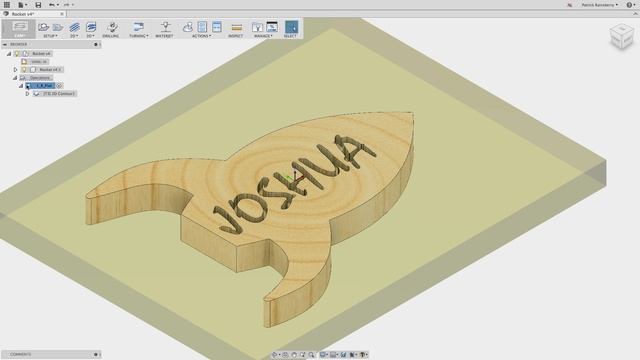The width and height of the screenshot is (640, 360).
Task: Click the Undo arrow
Action: pos(52,5)
